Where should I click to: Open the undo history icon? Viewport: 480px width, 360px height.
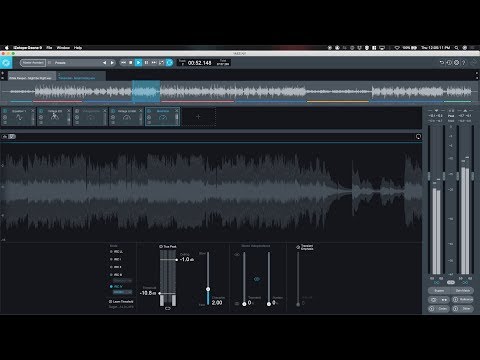pyautogui.click(x=449, y=62)
